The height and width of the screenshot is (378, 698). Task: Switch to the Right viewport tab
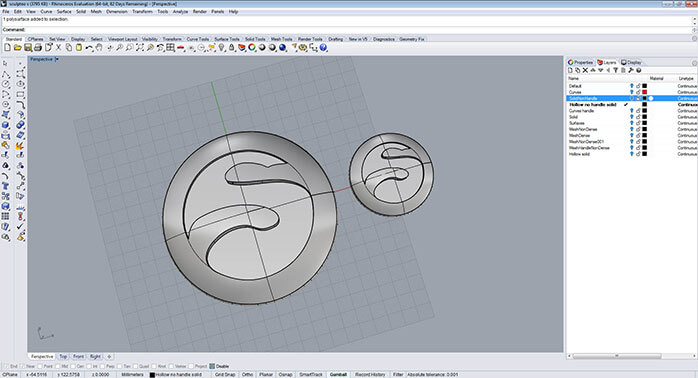click(x=95, y=357)
